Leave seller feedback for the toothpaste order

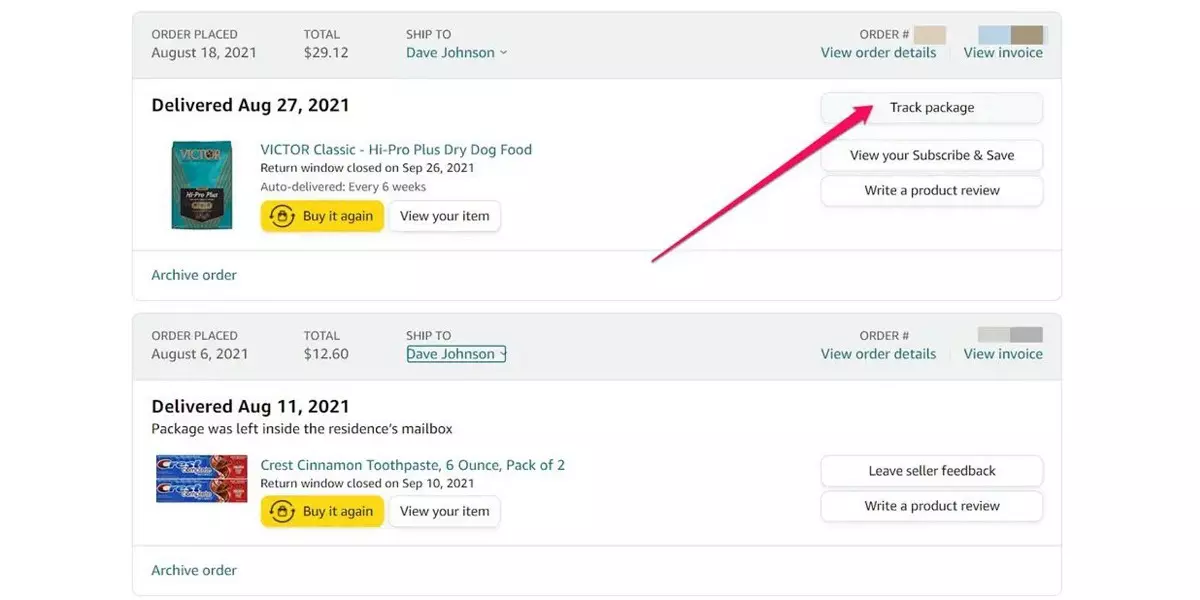pos(931,470)
